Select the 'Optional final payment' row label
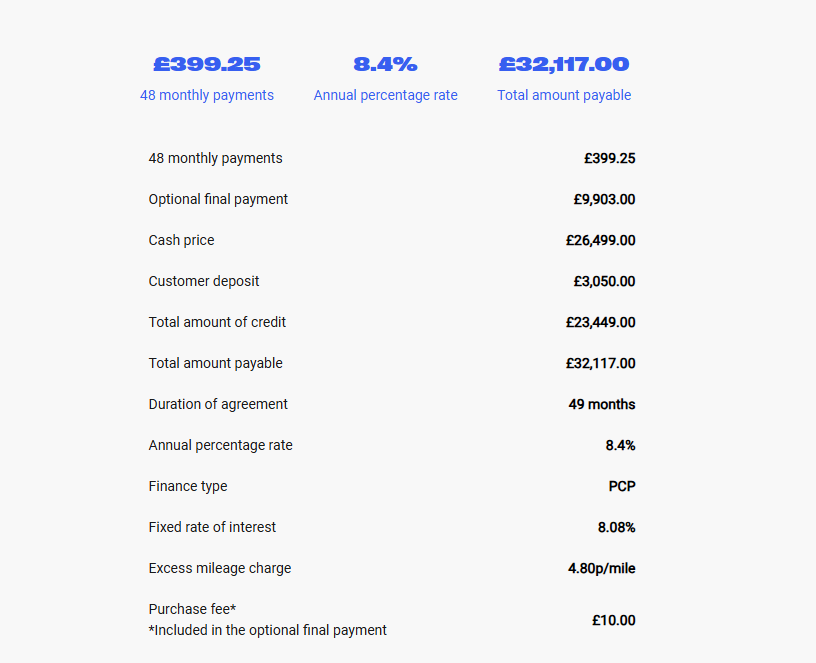The image size is (816, 663). (x=218, y=199)
